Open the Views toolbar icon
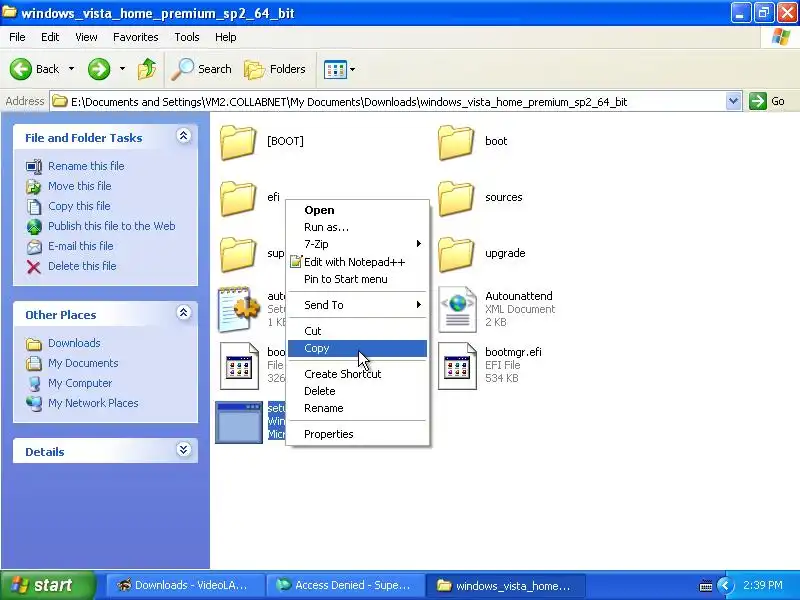 [x=335, y=69]
